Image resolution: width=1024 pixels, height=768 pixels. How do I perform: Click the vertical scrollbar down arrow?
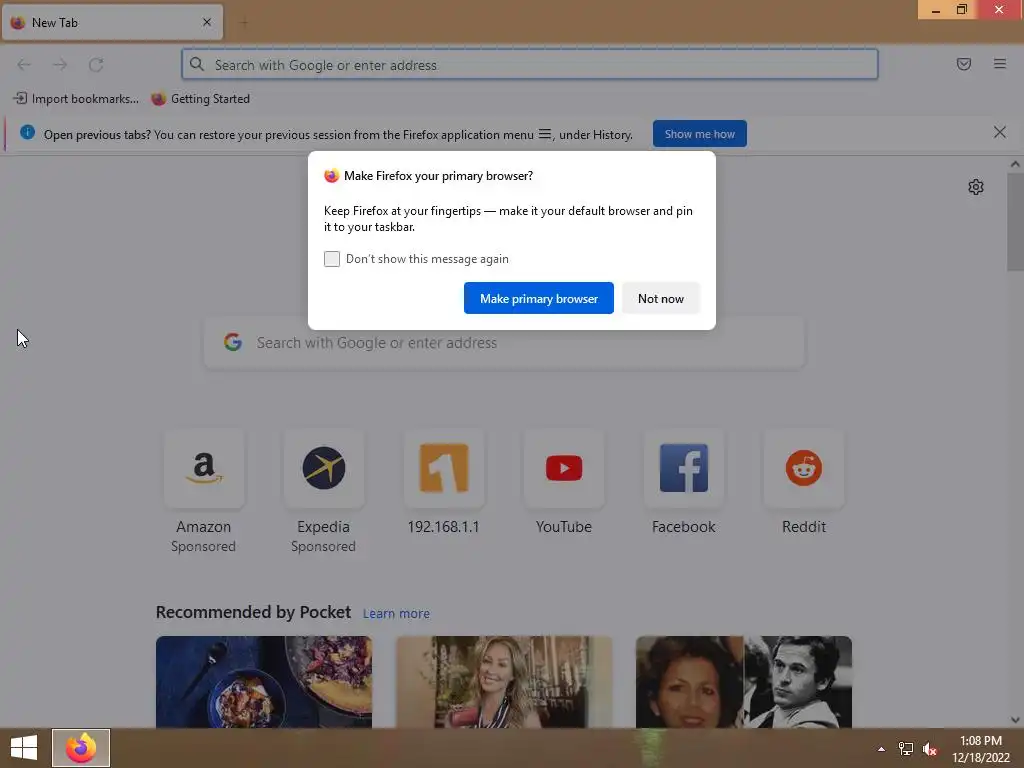pyautogui.click(x=1015, y=720)
